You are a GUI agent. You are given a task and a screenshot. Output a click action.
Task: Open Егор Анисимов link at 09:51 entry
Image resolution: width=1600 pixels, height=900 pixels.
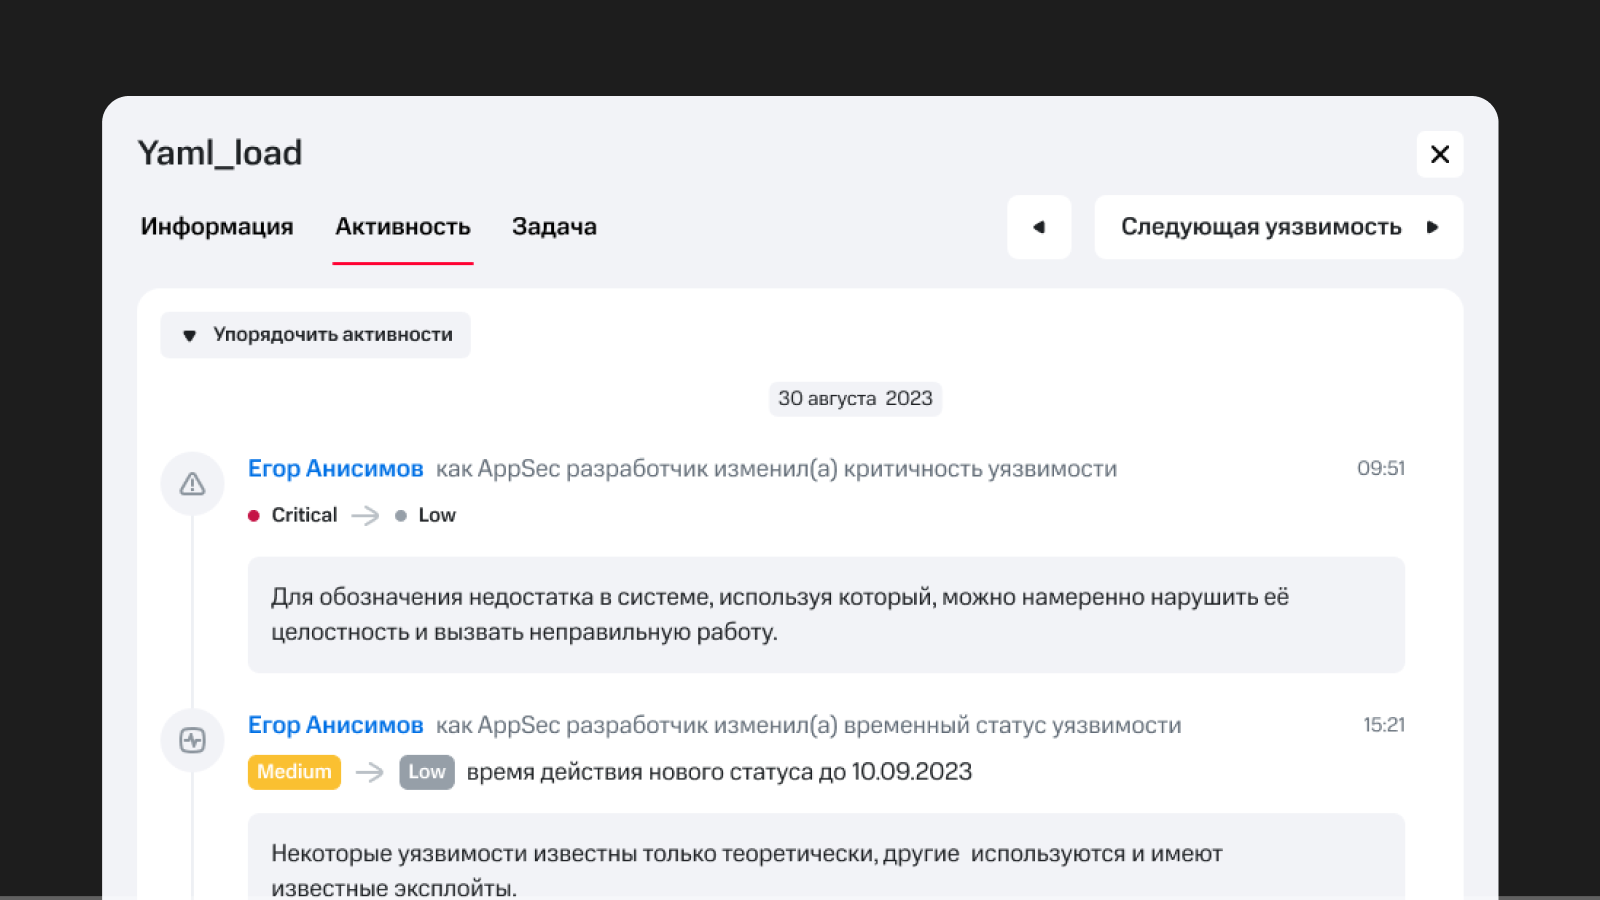[335, 469]
